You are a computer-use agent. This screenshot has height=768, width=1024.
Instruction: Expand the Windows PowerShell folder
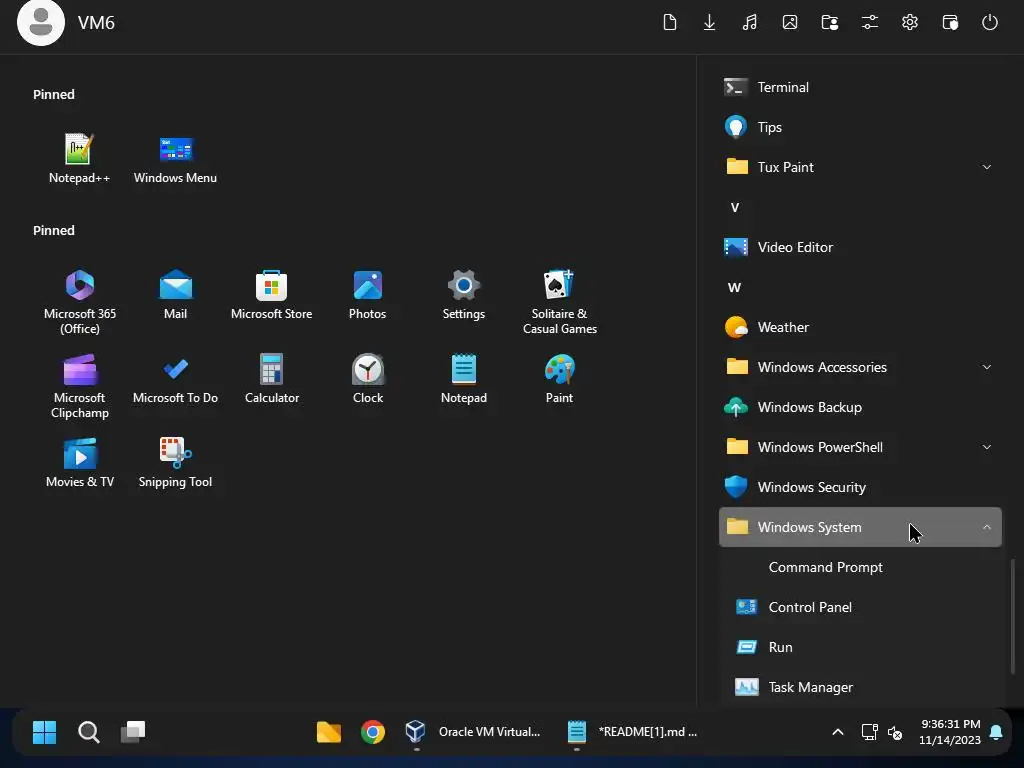[x=860, y=447]
